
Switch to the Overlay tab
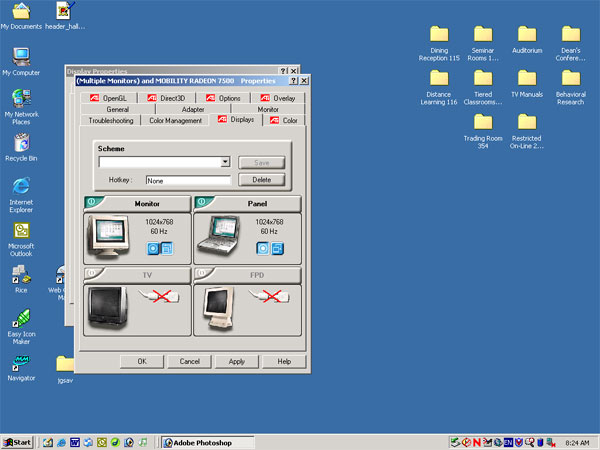pos(278,98)
